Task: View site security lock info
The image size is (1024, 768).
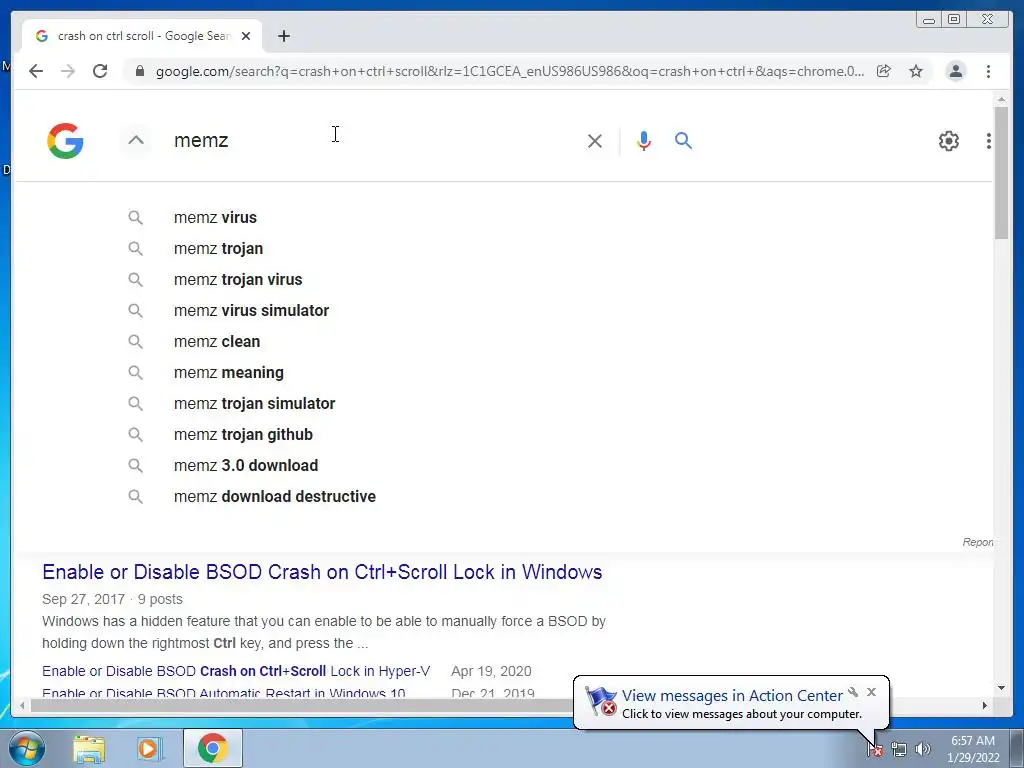Action: 140,71
